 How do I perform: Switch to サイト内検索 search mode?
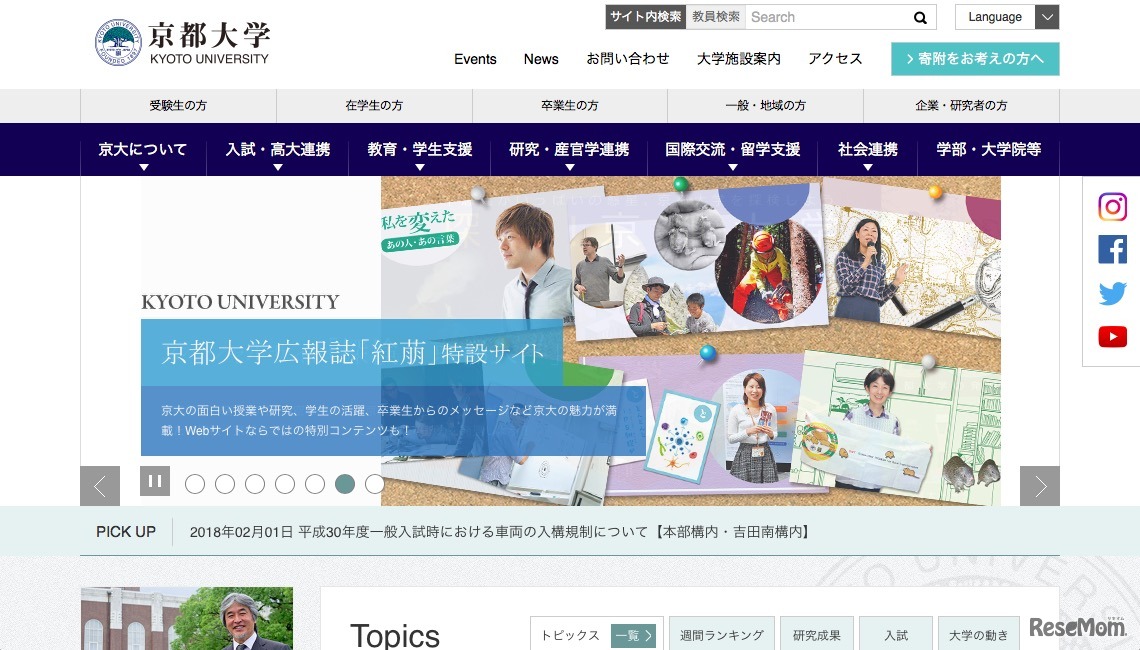[646, 17]
